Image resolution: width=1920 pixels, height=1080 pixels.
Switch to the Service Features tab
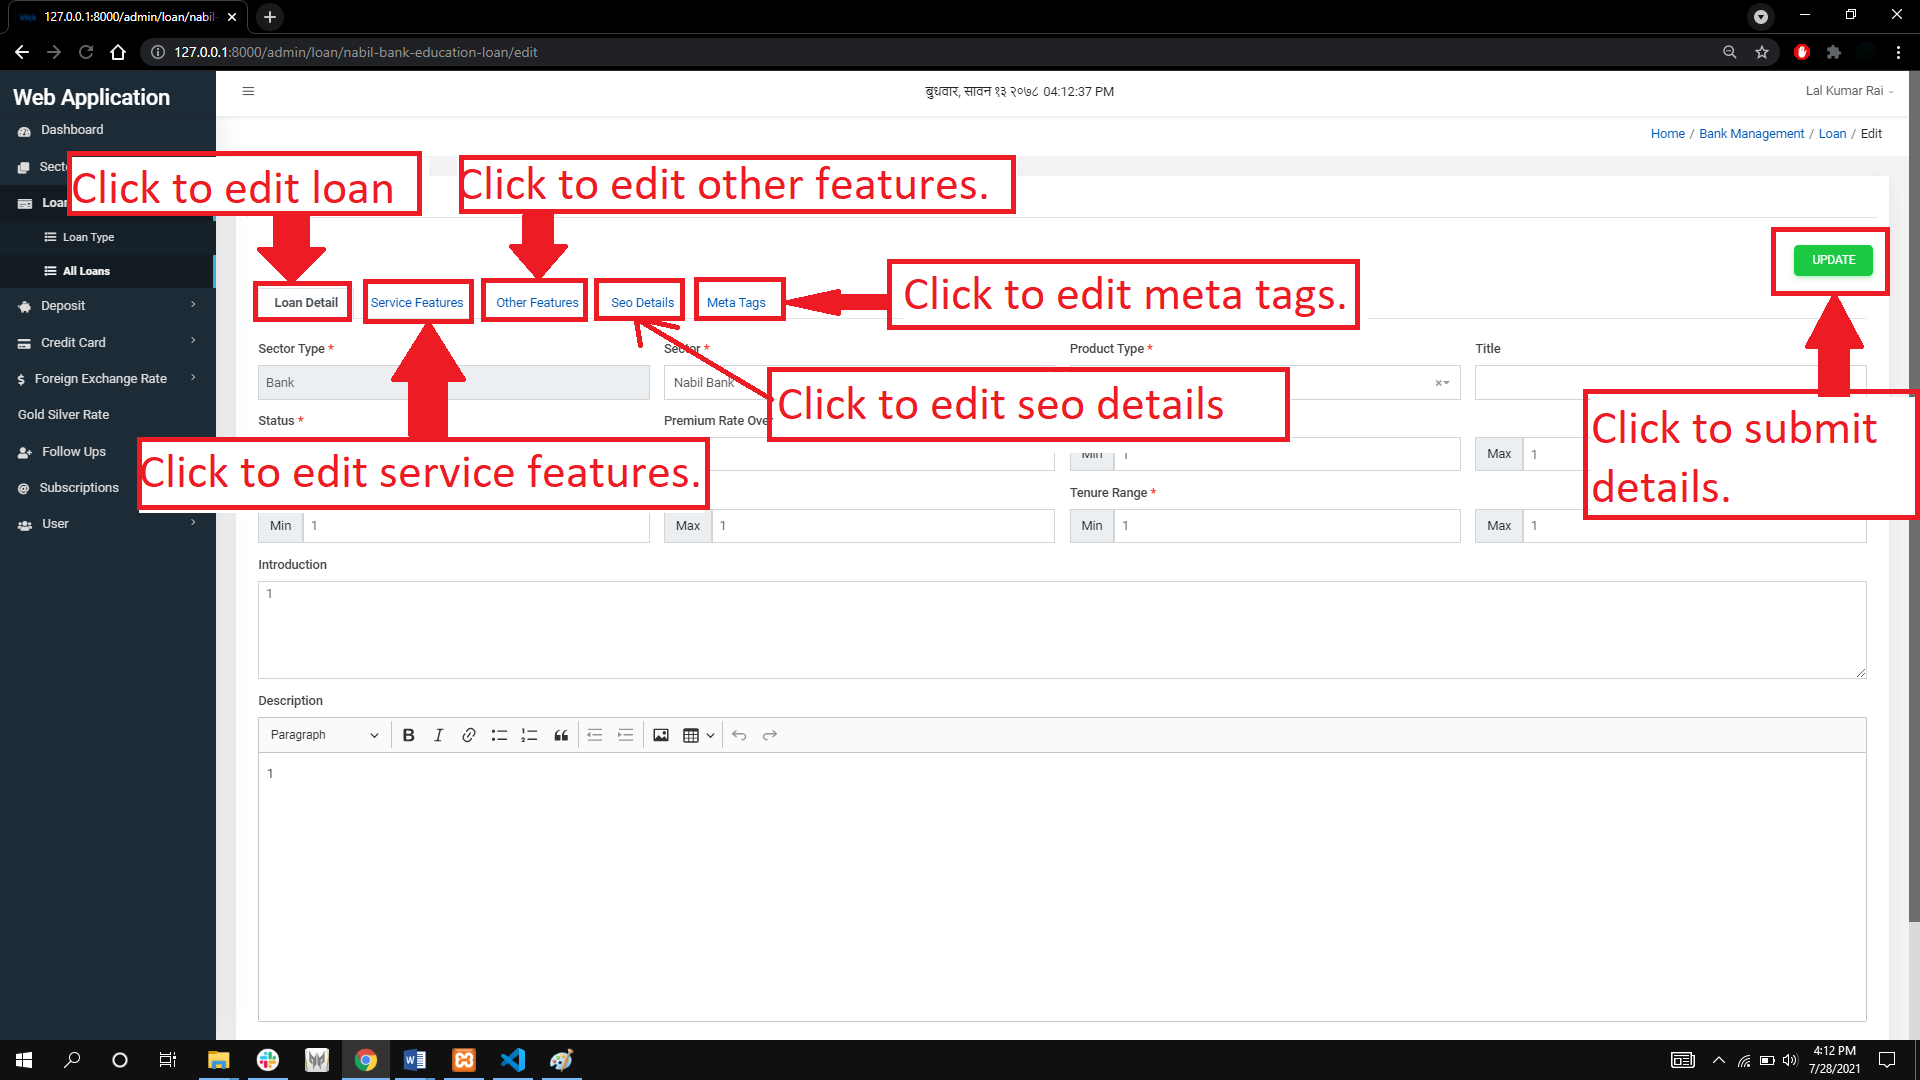(417, 302)
